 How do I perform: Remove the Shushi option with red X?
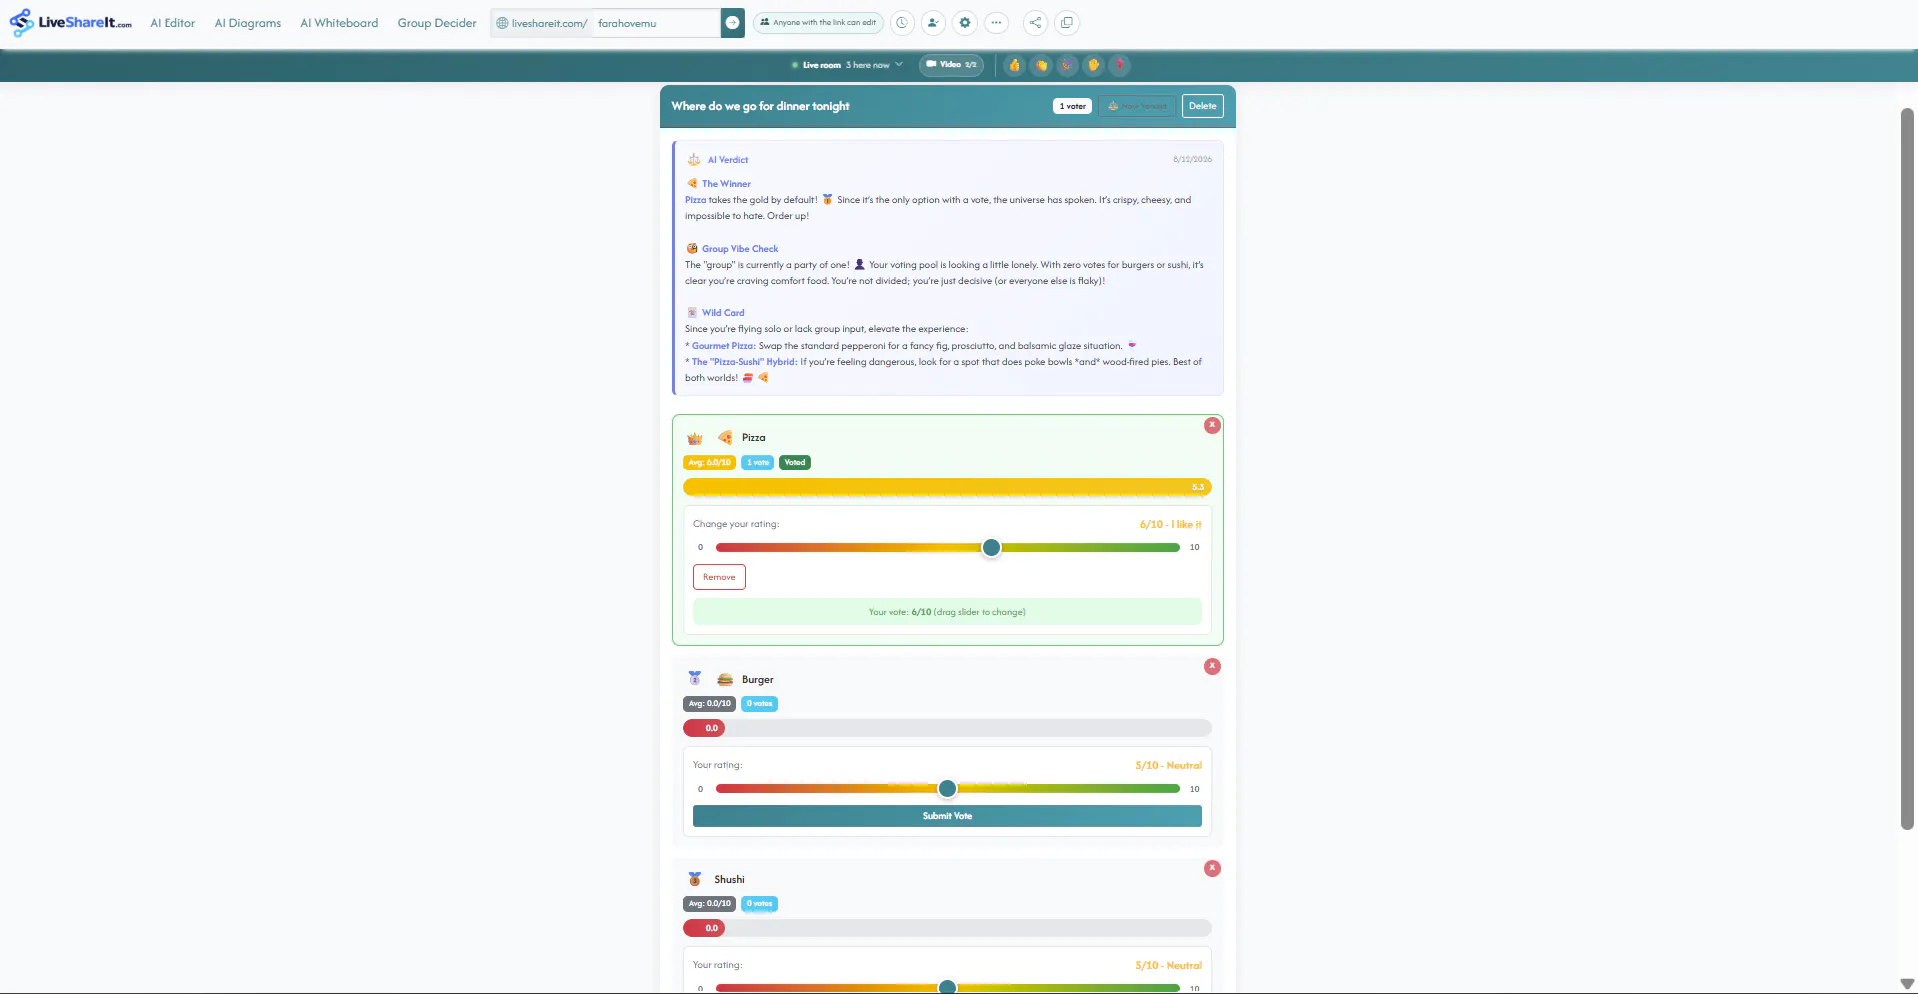tap(1212, 868)
